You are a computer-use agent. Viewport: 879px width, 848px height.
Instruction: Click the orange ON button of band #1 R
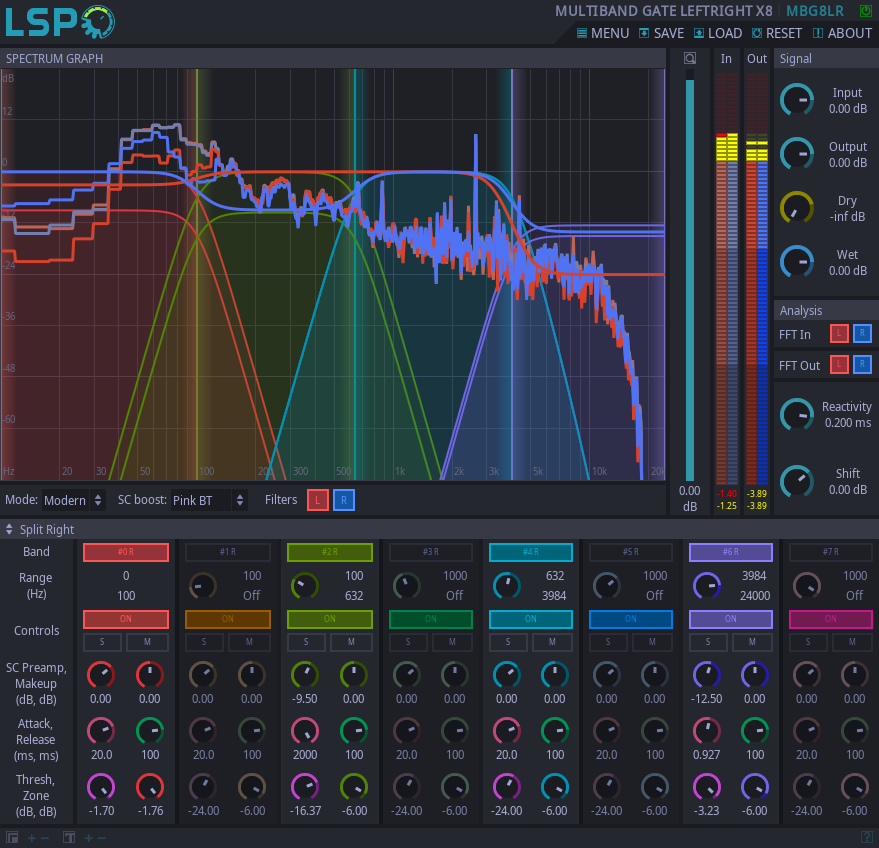point(228,619)
